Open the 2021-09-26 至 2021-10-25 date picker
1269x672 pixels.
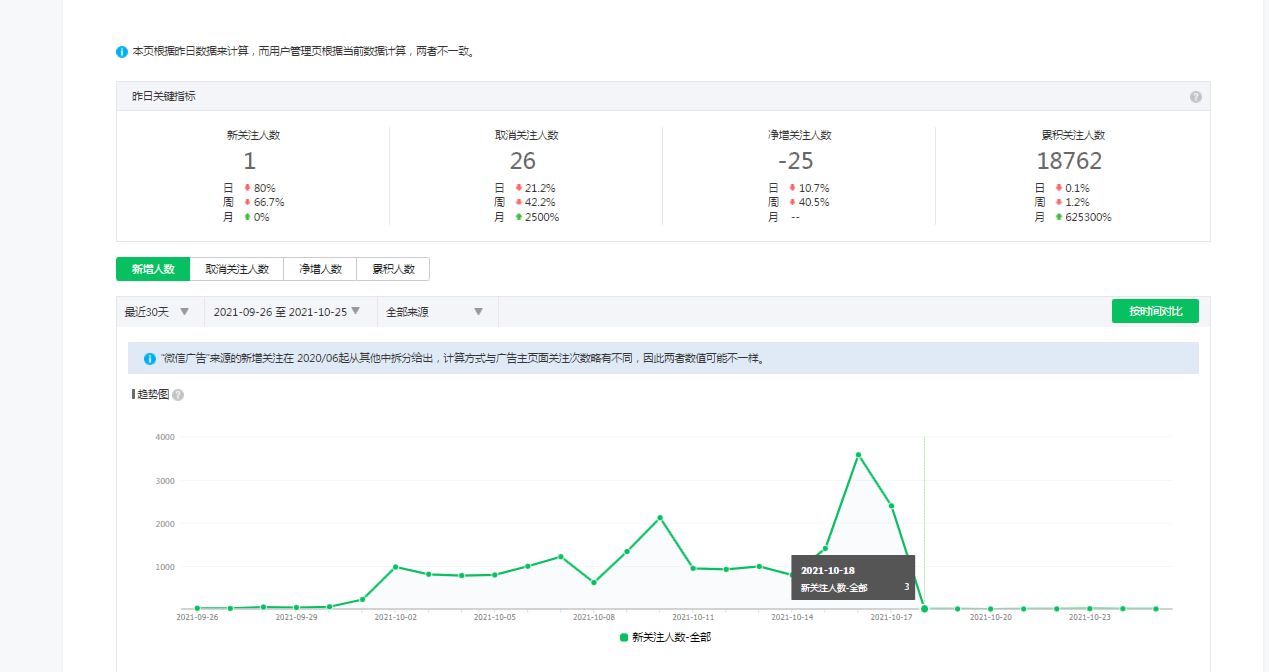tap(288, 312)
